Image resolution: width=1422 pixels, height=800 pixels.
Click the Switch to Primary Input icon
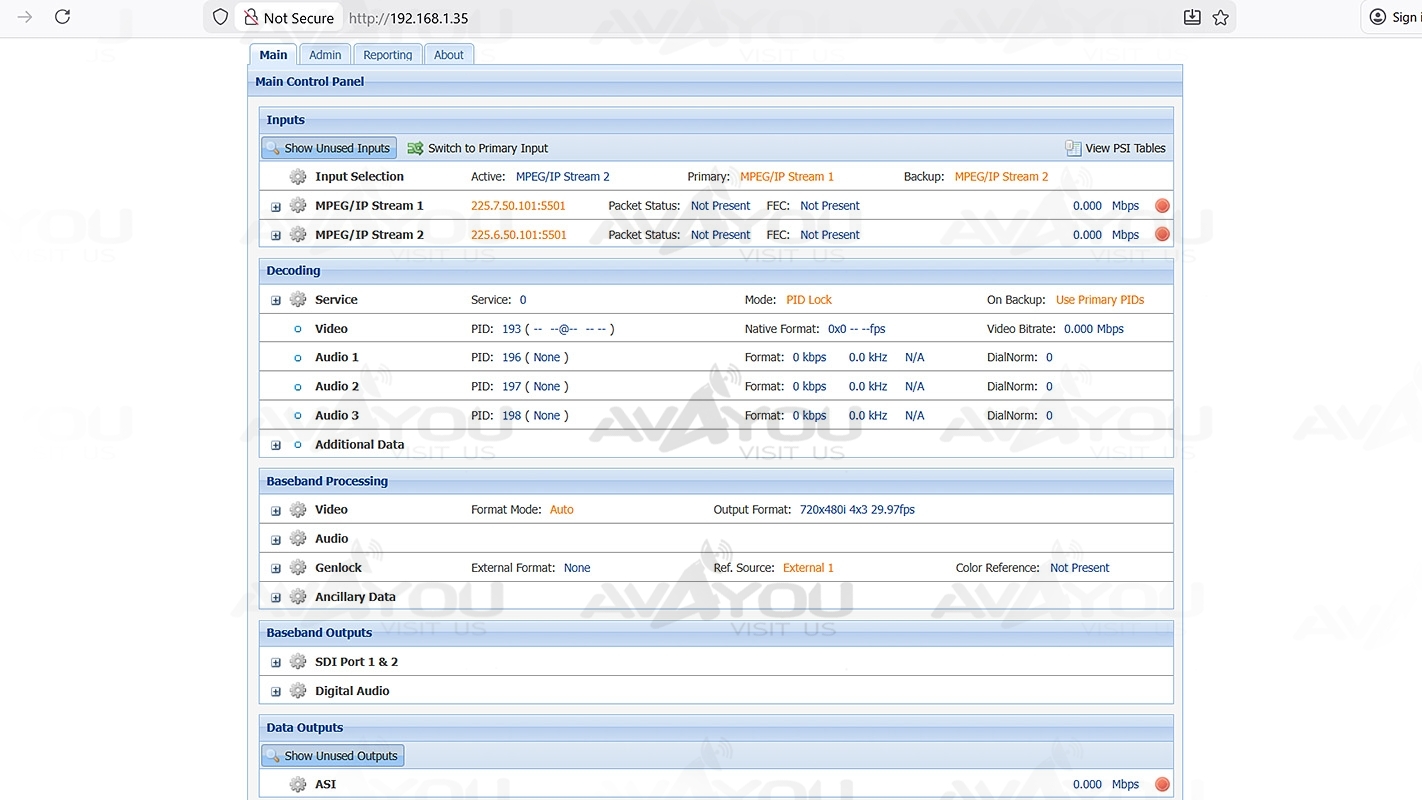415,148
